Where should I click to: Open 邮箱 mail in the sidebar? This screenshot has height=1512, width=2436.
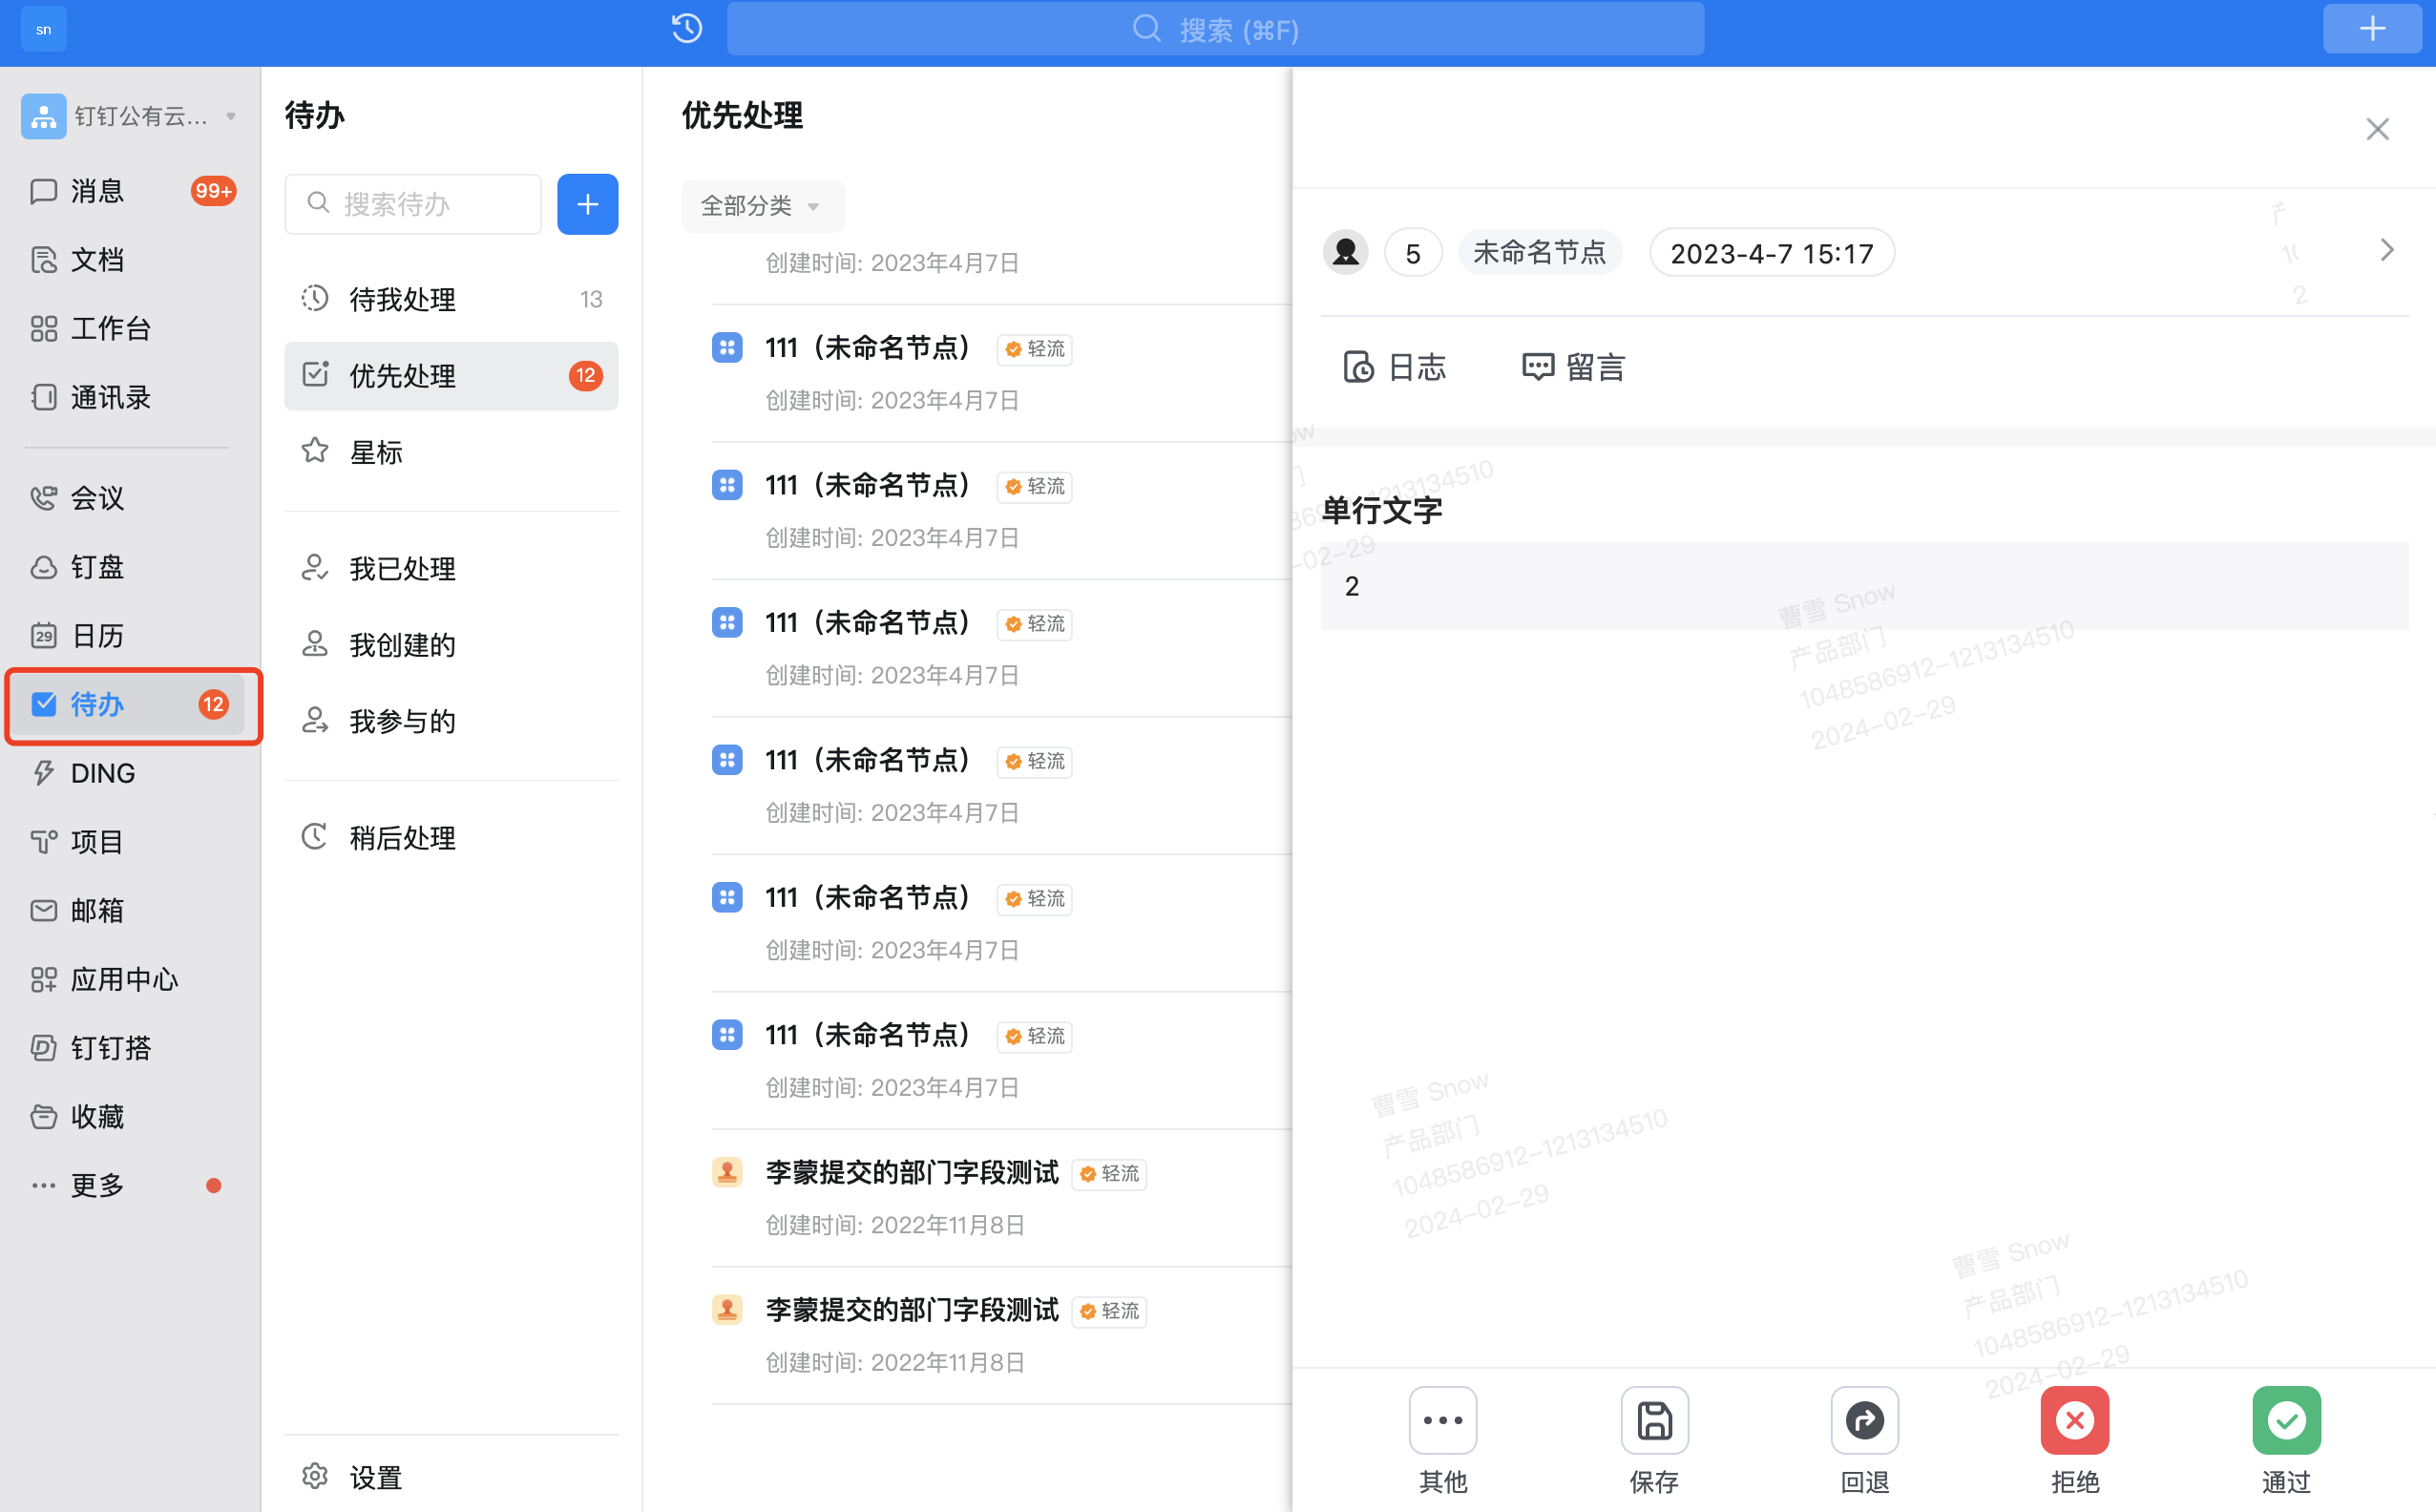point(130,911)
